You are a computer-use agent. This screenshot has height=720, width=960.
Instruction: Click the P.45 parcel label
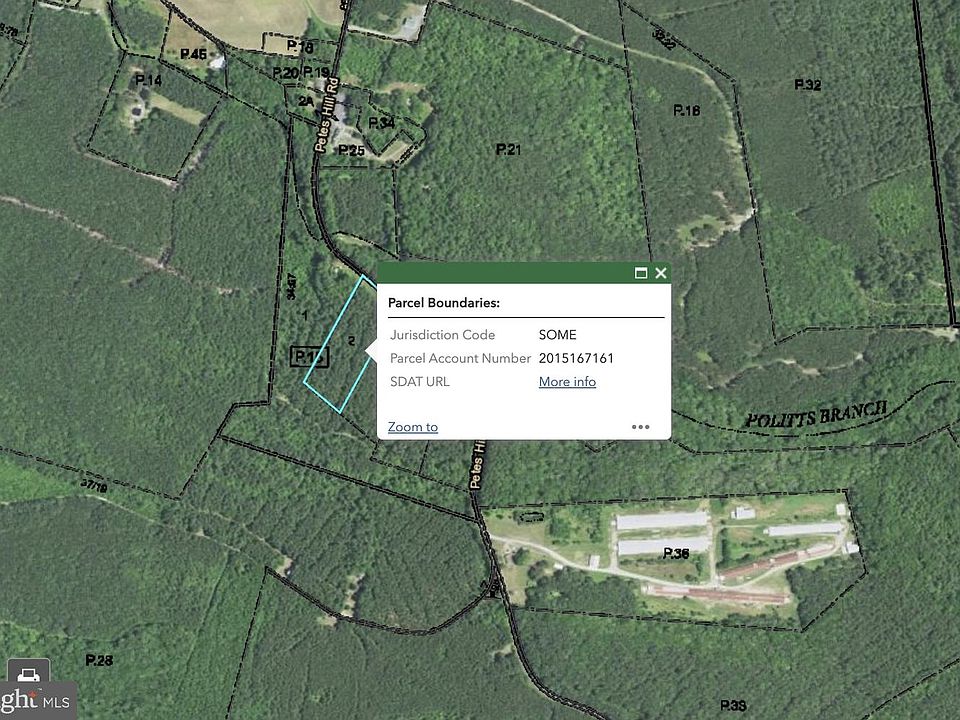click(193, 54)
